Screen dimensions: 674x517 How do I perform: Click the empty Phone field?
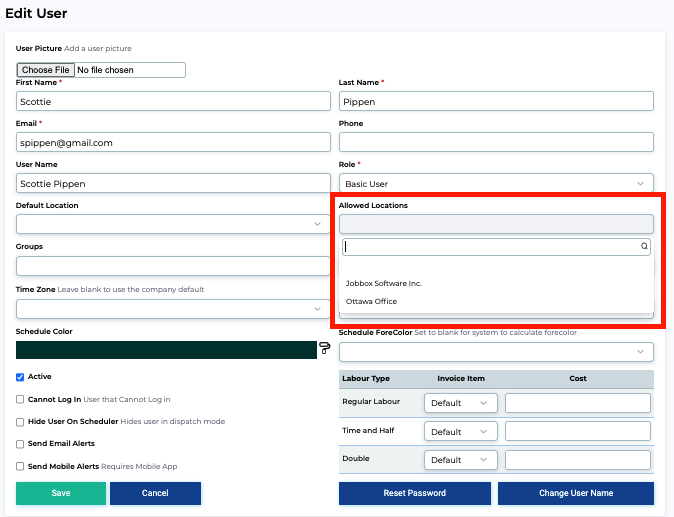point(496,142)
